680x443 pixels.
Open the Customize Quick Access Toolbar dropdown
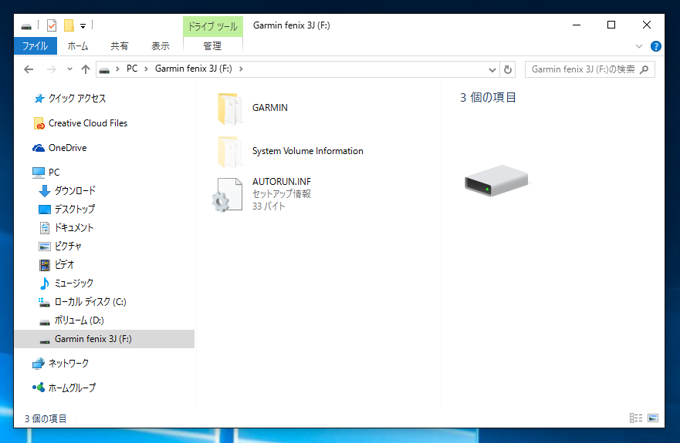click(83, 26)
